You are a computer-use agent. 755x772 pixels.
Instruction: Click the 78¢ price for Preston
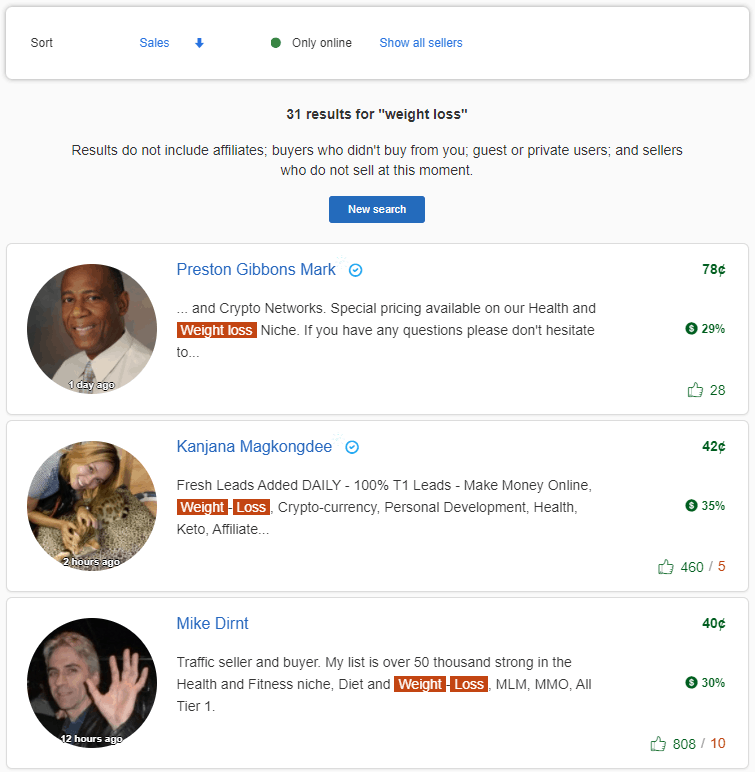click(713, 270)
